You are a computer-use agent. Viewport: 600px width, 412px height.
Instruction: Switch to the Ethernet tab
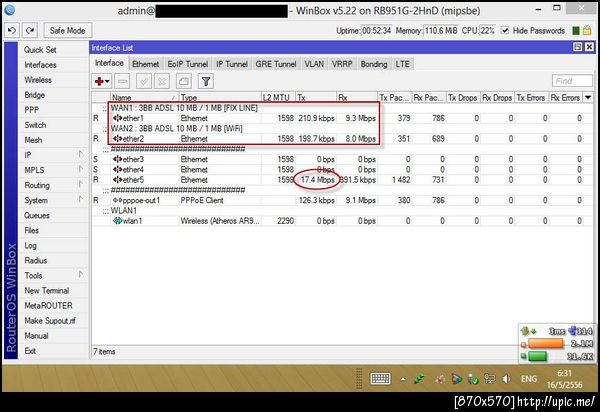point(145,64)
